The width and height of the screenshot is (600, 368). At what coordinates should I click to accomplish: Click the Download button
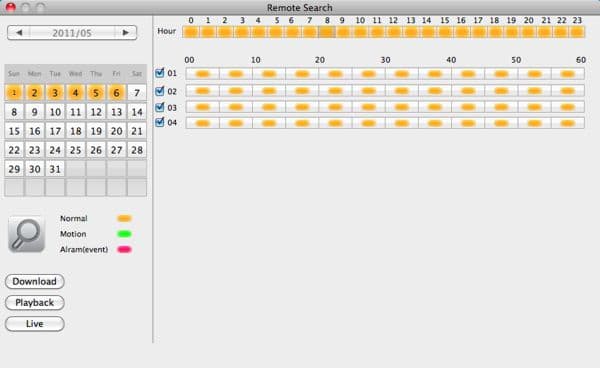(34, 282)
